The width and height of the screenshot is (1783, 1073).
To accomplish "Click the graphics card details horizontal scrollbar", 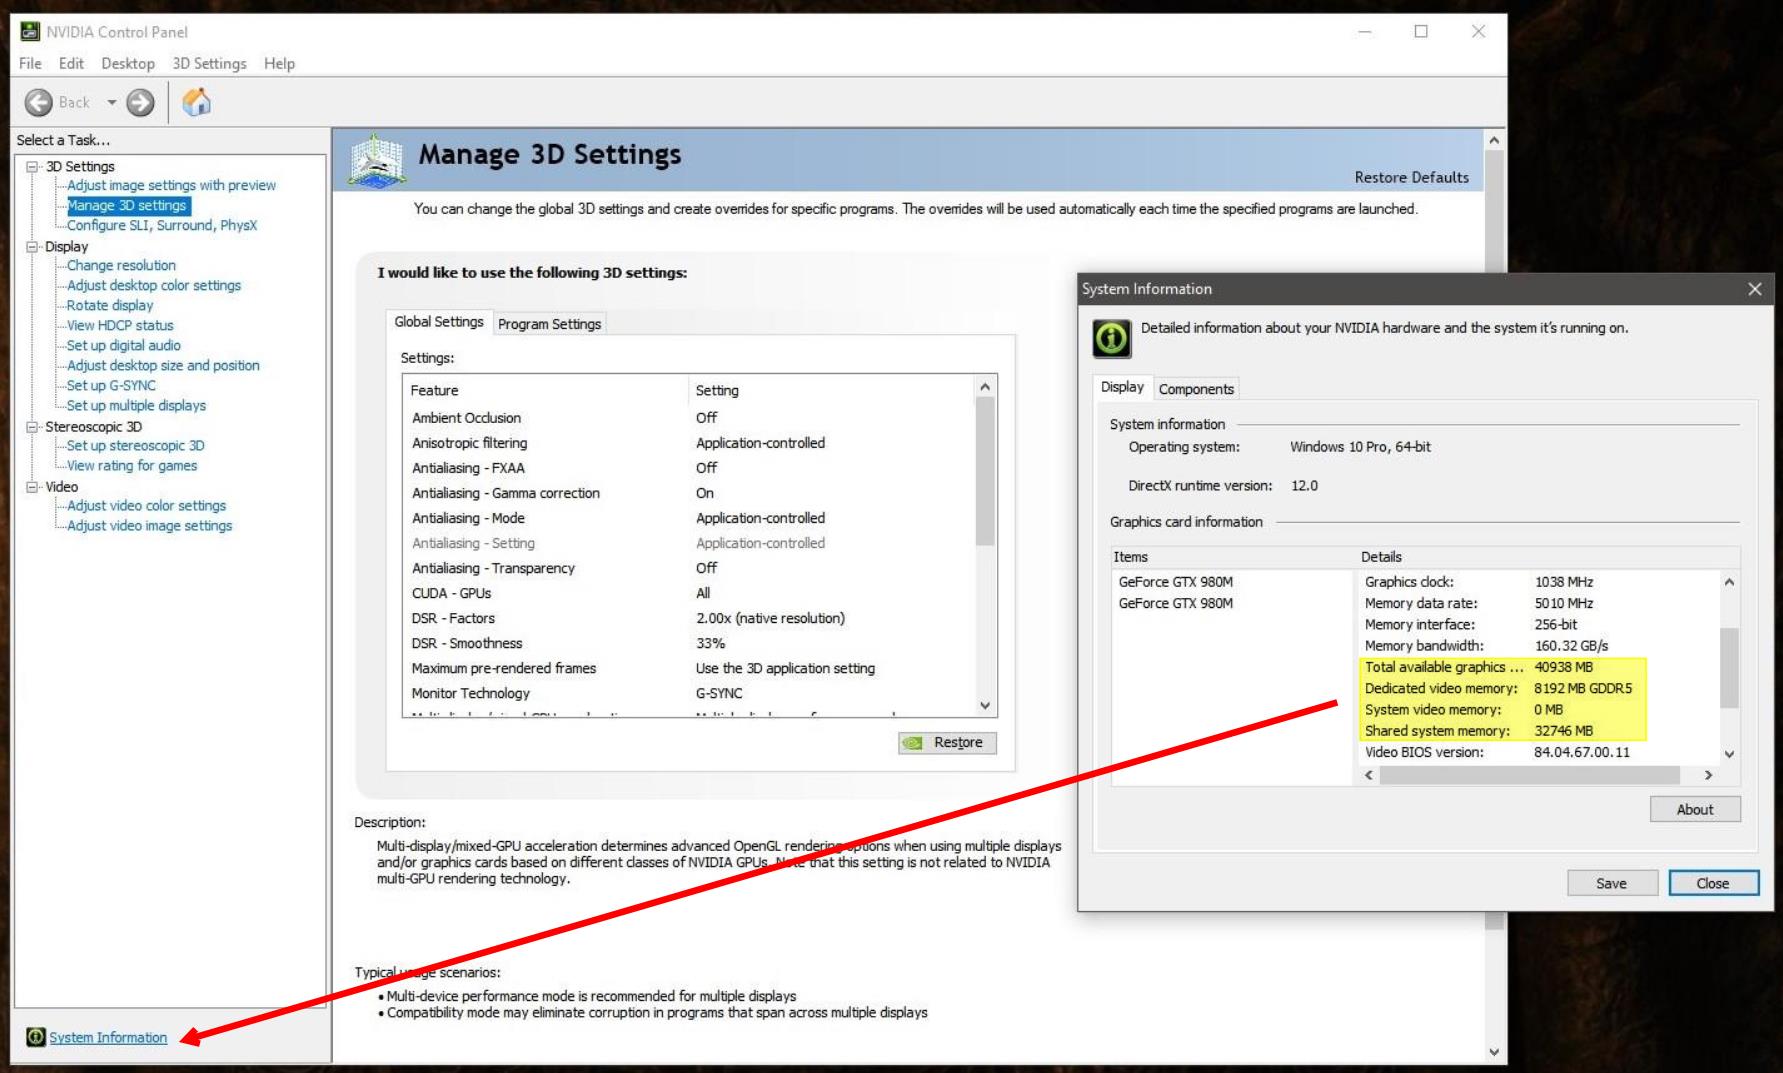I will pos(1539,775).
